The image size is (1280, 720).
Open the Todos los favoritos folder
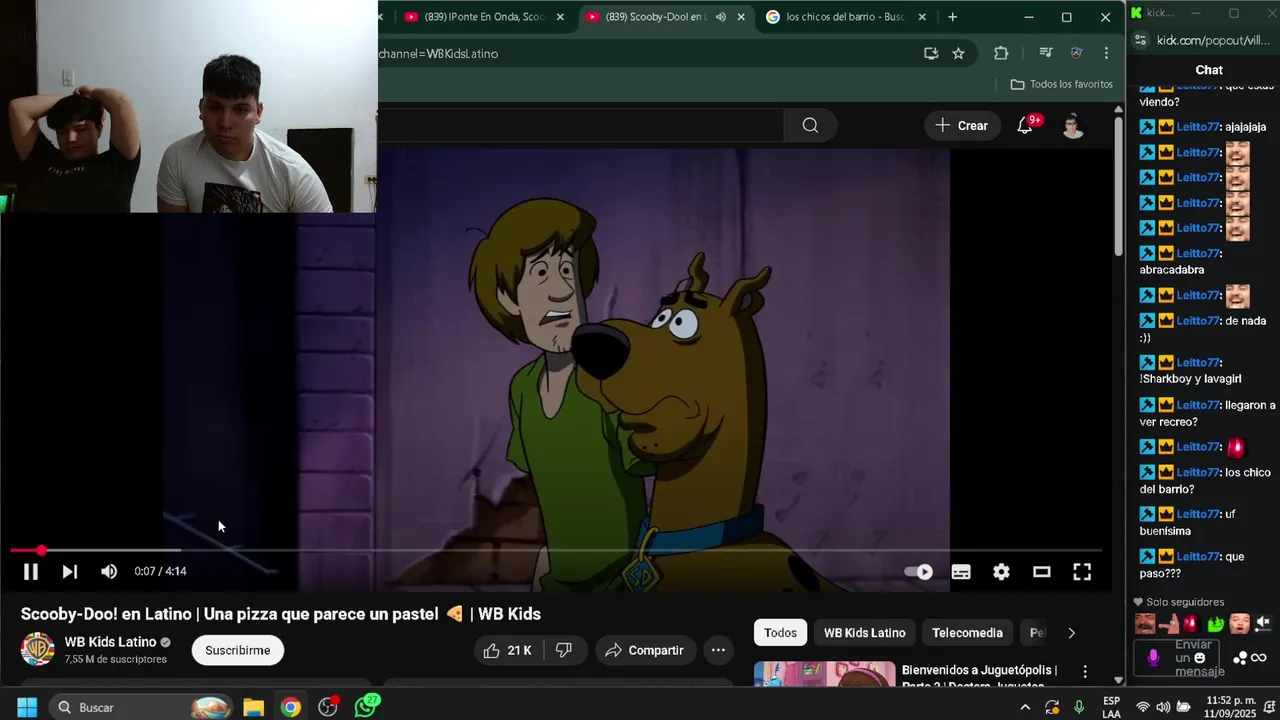pyautogui.click(x=1061, y=85)
